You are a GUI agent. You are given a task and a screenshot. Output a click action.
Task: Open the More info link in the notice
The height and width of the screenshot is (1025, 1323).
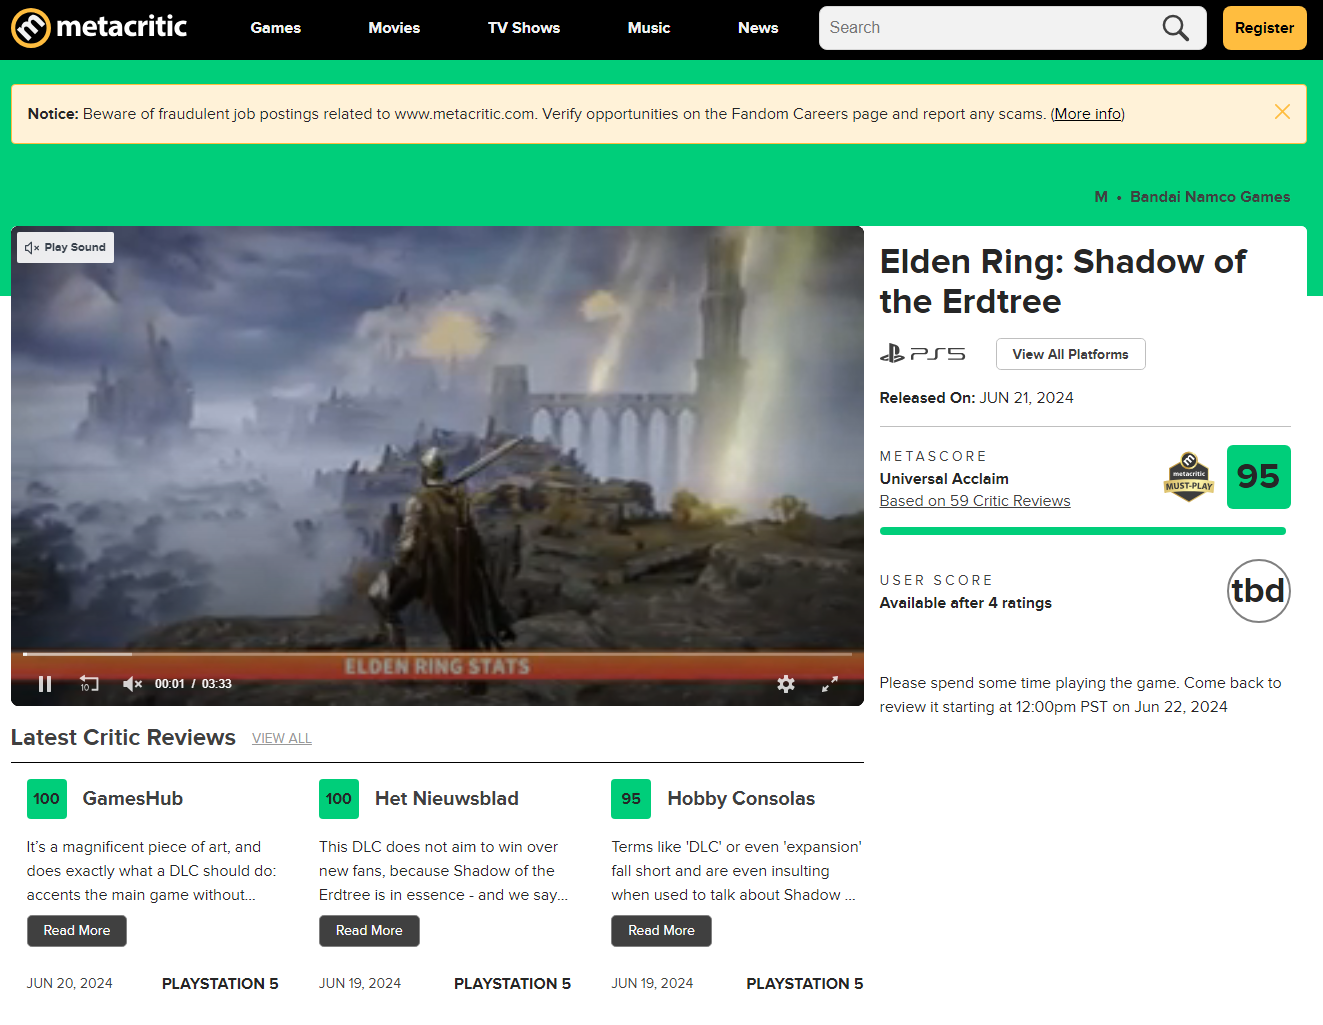tap(1088, 114)
